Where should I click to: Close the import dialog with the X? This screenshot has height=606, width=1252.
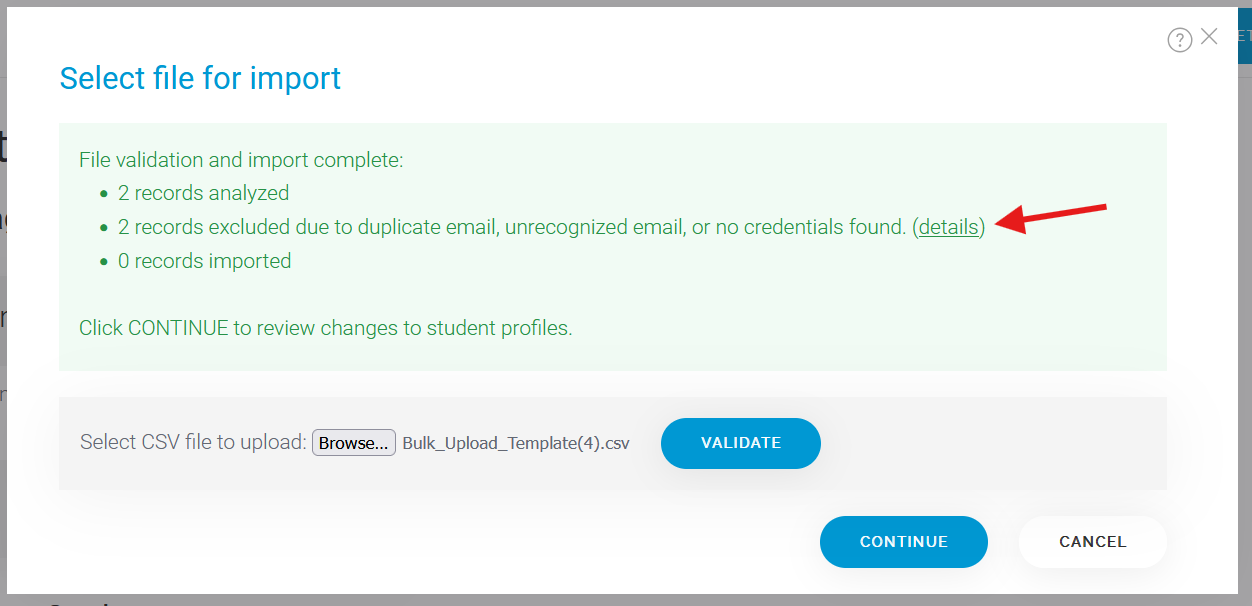coord(1209,37)
